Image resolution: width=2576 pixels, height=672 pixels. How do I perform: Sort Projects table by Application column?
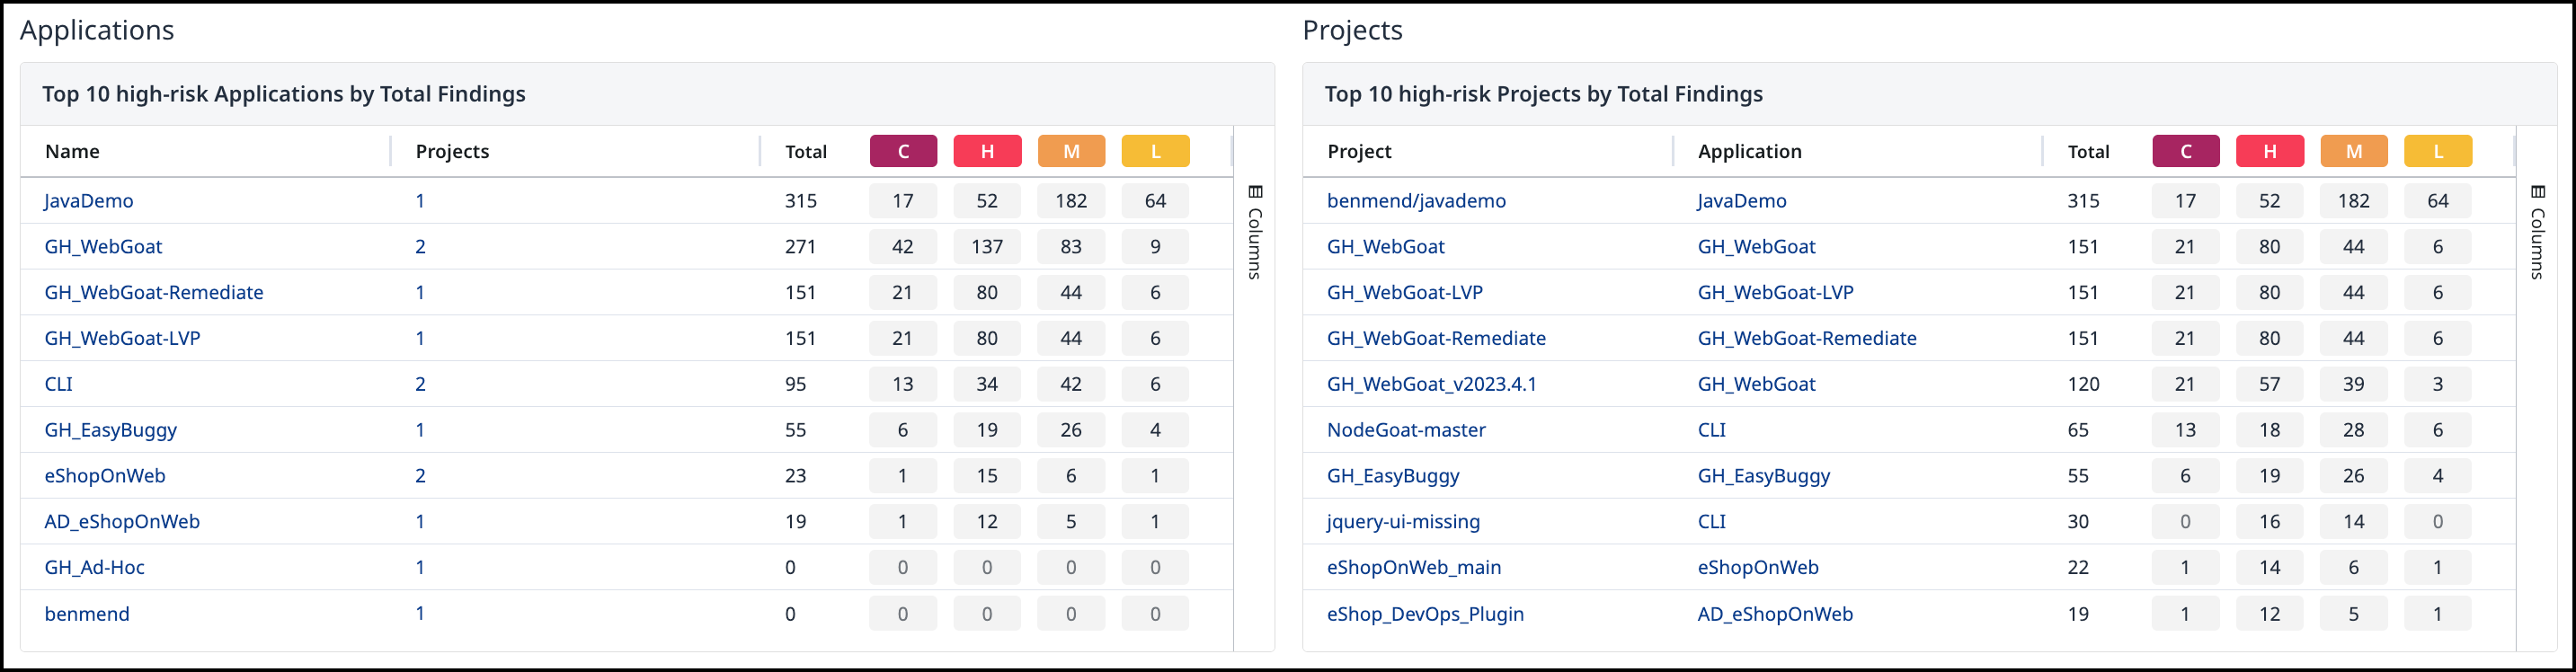coord(1749,151)
